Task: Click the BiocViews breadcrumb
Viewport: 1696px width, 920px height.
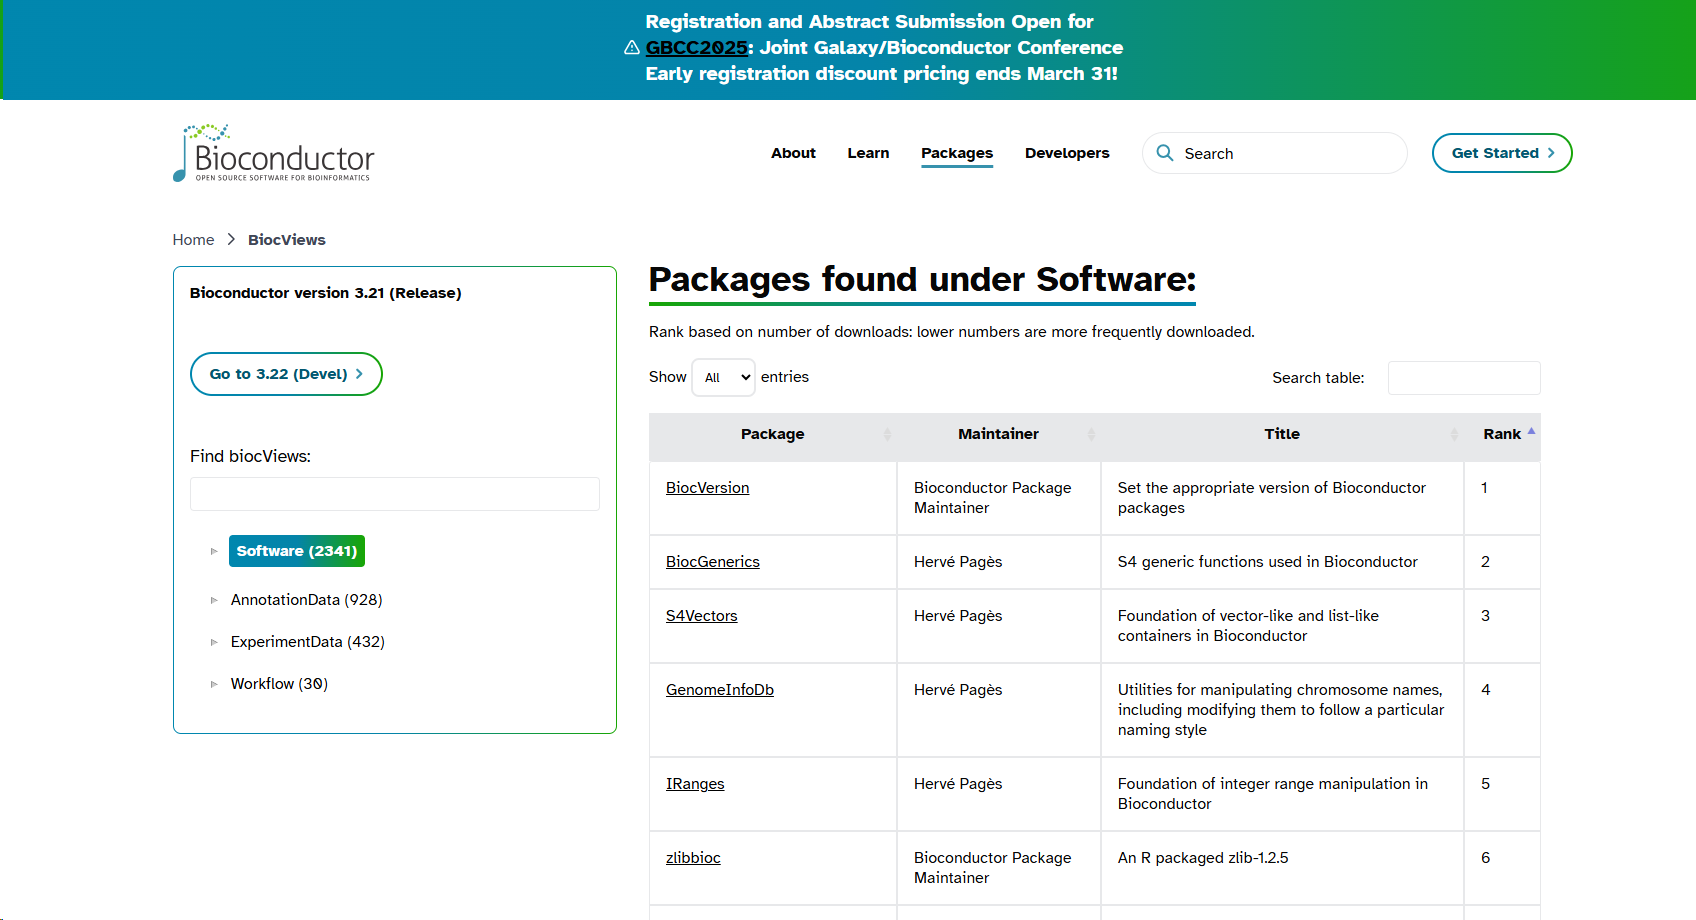Action: pos(287,240)
